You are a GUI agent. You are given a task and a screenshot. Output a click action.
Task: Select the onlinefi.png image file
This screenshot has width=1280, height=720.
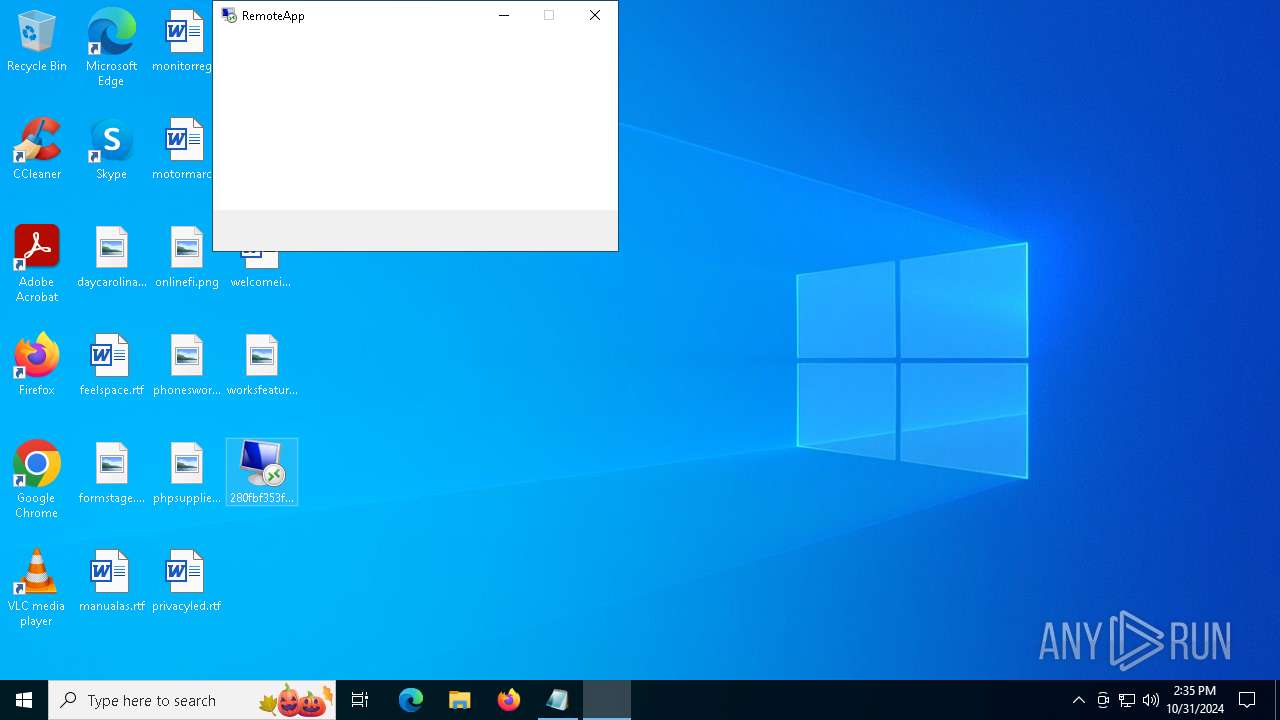click(186, 258)
